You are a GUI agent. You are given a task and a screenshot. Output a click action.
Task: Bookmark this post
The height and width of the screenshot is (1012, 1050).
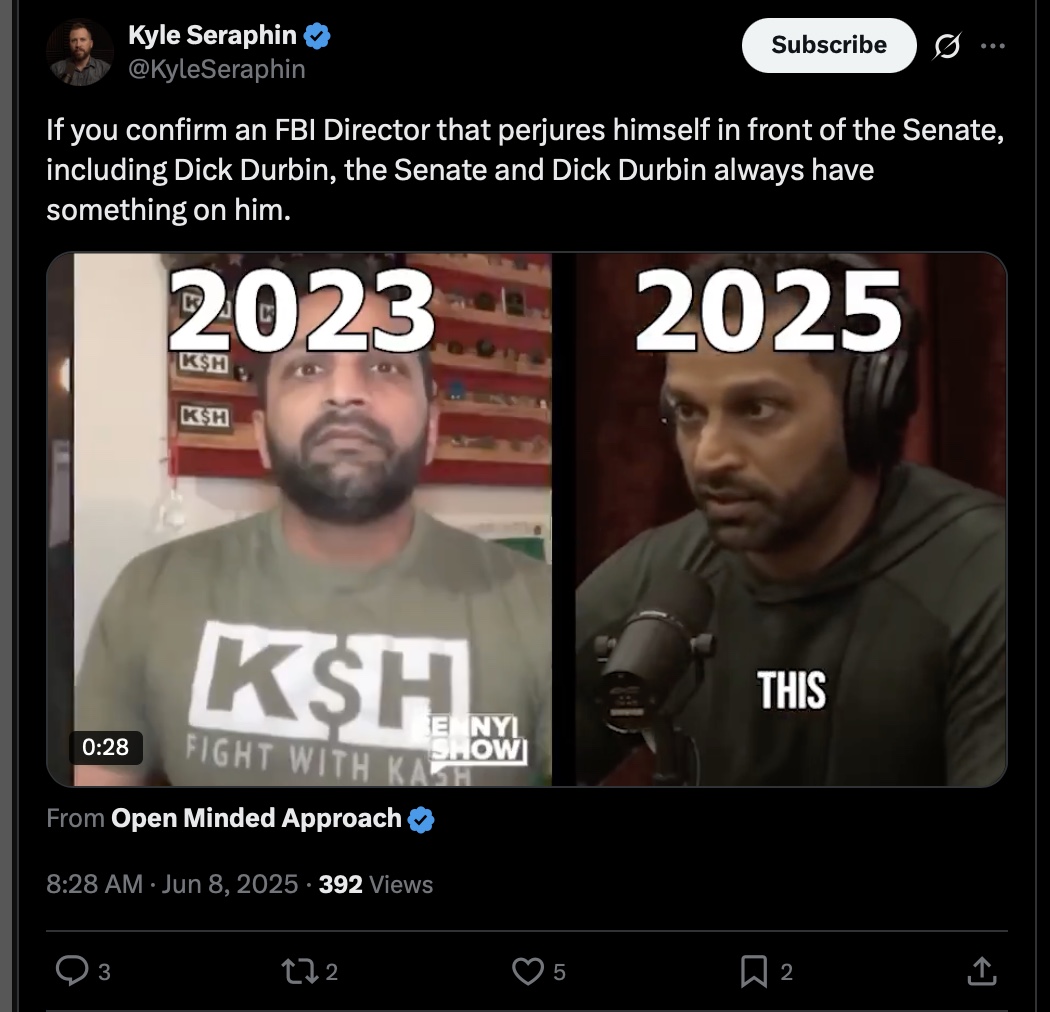[753, 972]
